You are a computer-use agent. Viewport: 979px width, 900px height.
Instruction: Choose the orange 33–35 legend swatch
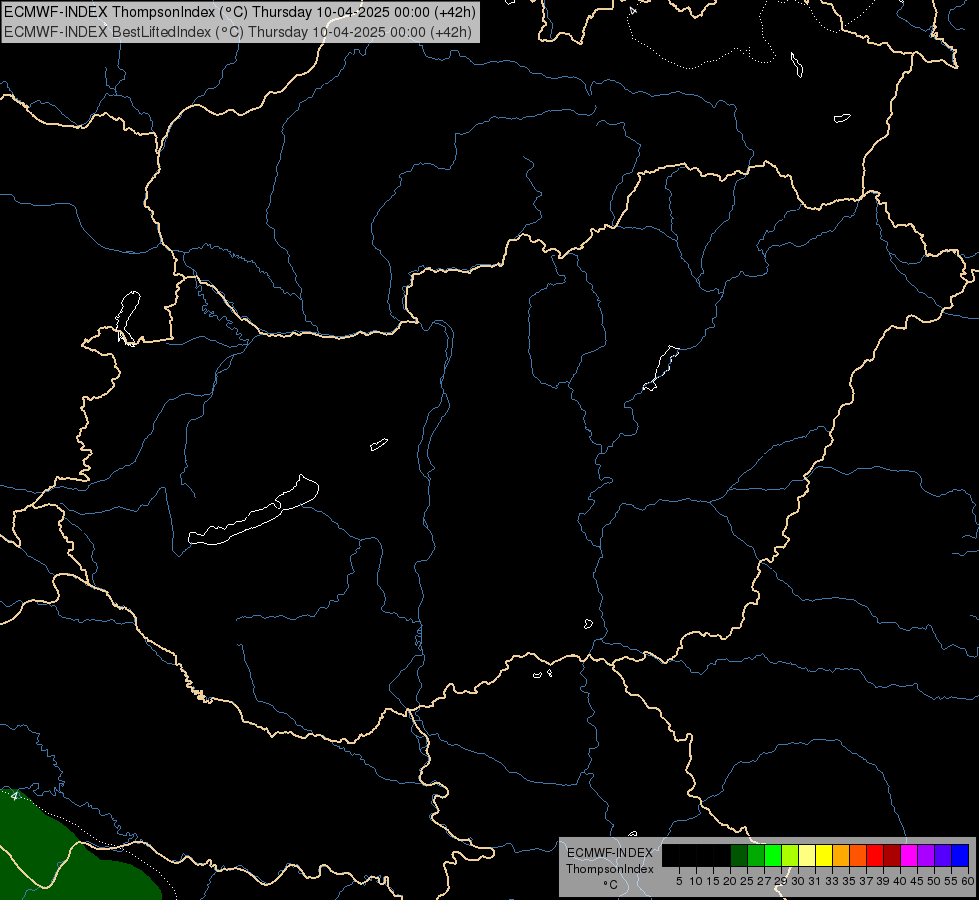click(841, 855)
